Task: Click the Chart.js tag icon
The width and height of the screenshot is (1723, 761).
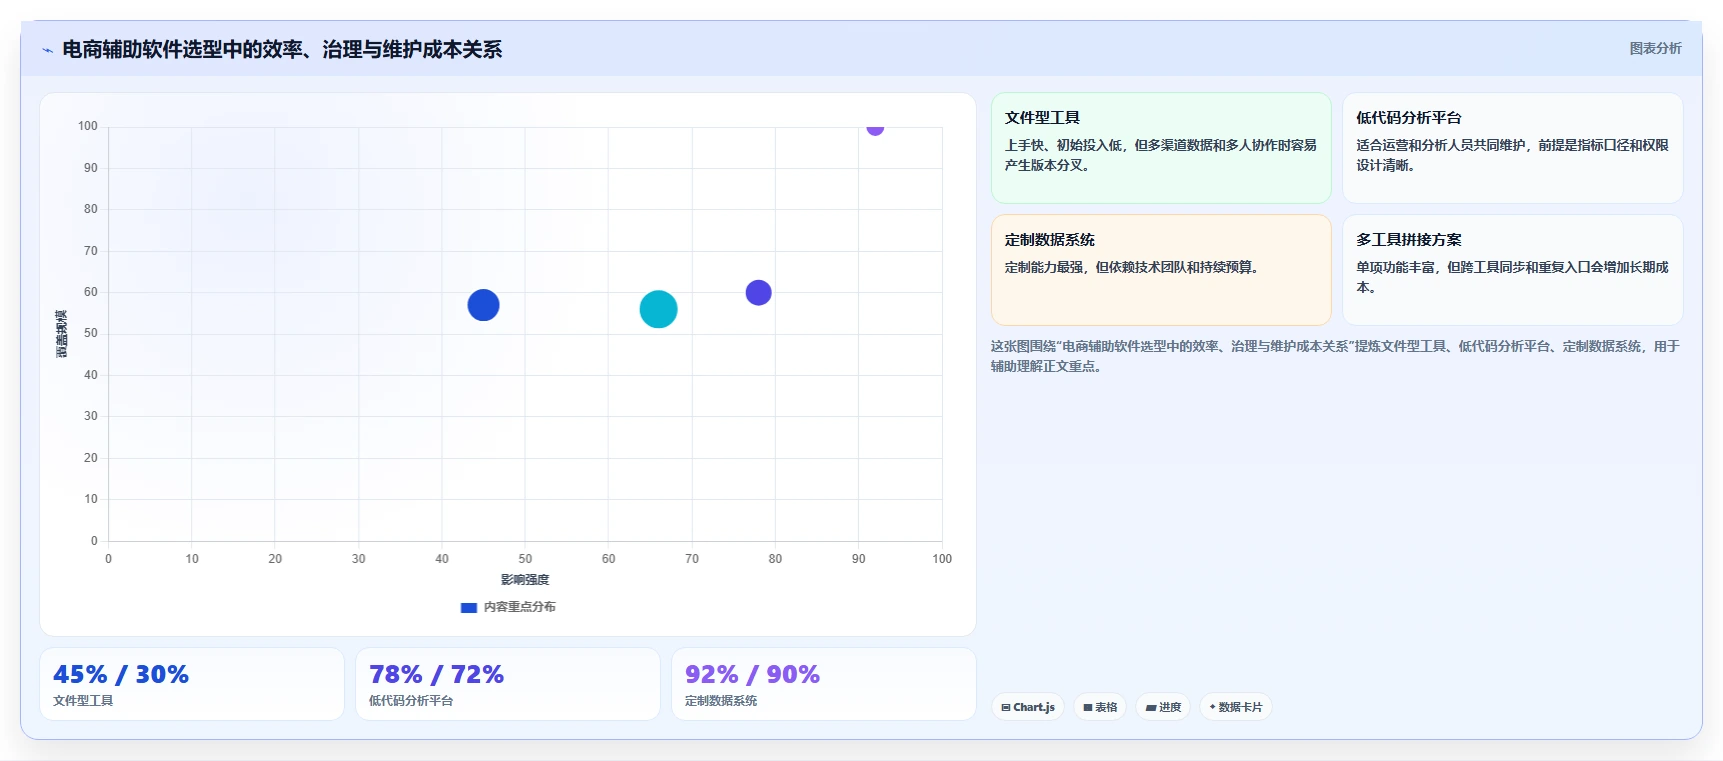Action: (x=1006, y=707)
